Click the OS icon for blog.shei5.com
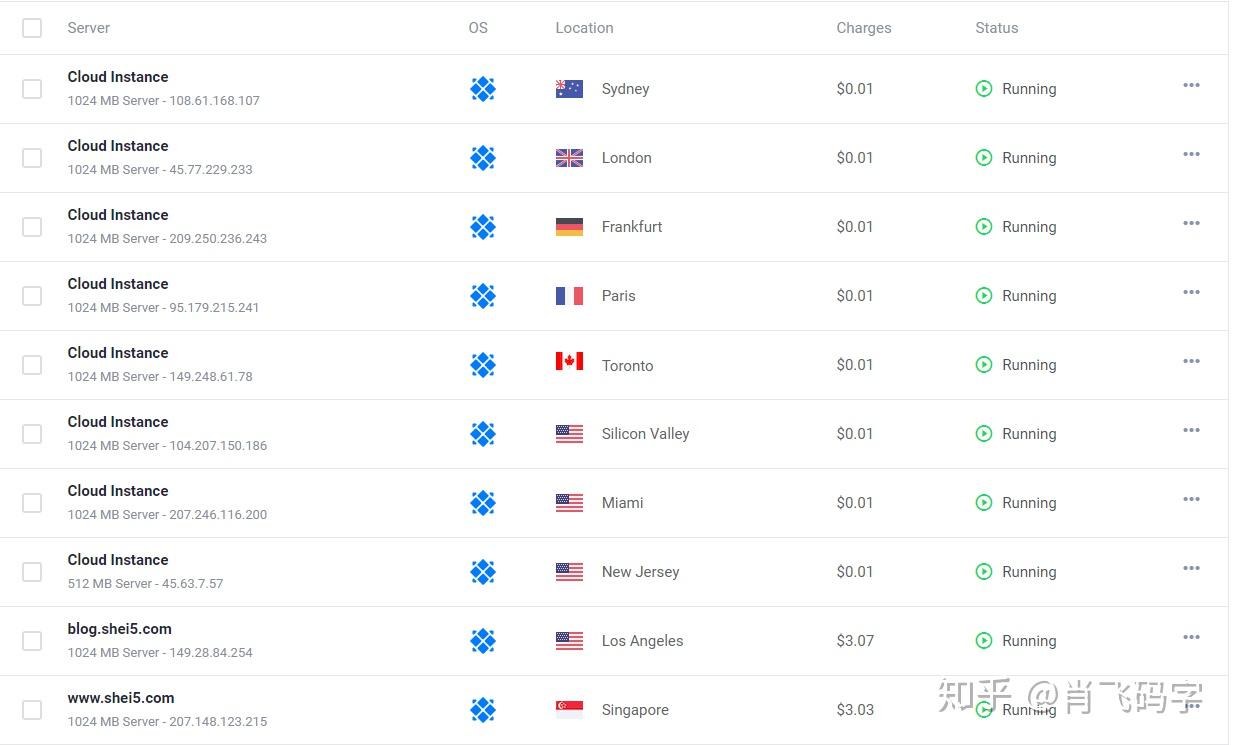The image size is (1235, 745). (483, 641)
